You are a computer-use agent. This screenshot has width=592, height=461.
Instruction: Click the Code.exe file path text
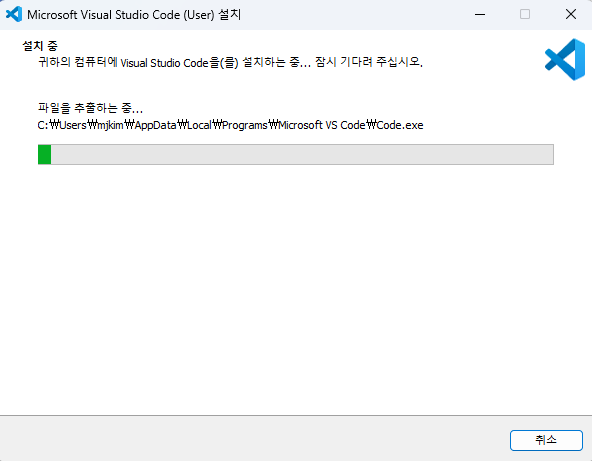[230, 125]
